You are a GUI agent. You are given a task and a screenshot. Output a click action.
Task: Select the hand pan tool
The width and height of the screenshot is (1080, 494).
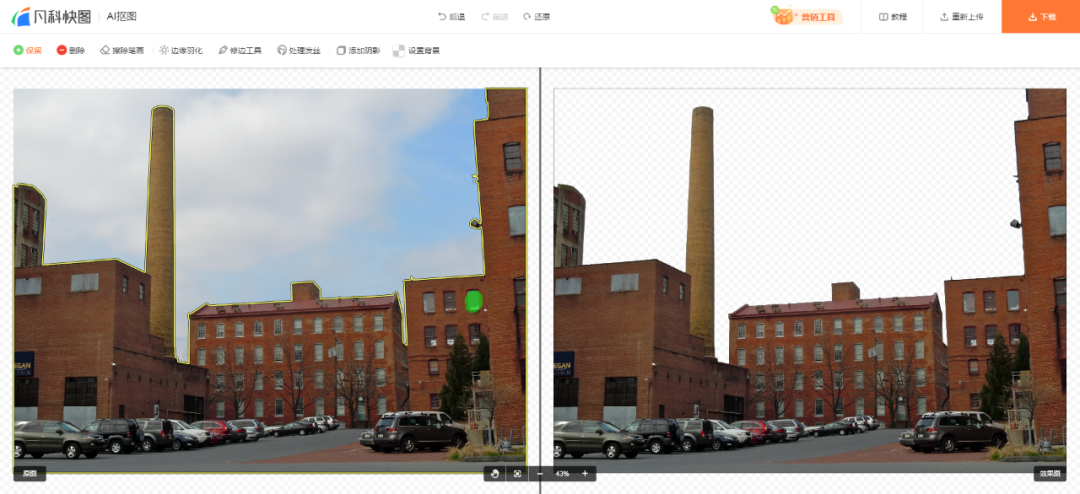[x=495, y=473]
